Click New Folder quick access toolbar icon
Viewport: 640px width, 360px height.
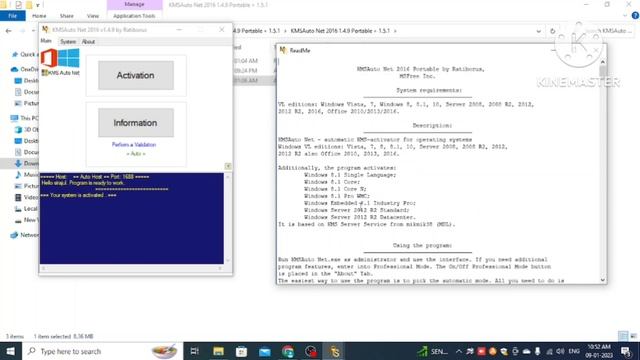click(29, 5)
